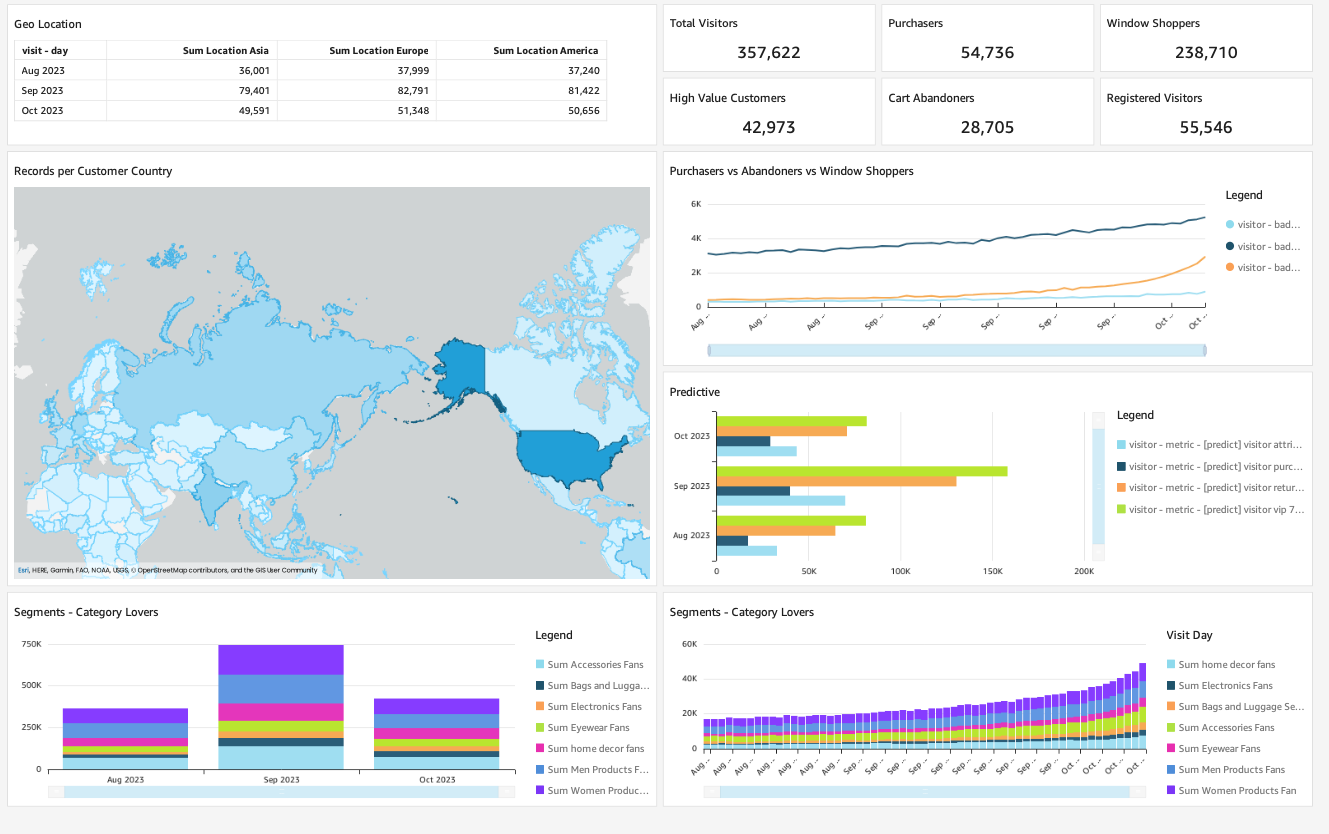Click the green predict visitor vip legend swatch

pyautogui.click(x=1121, y=509)
